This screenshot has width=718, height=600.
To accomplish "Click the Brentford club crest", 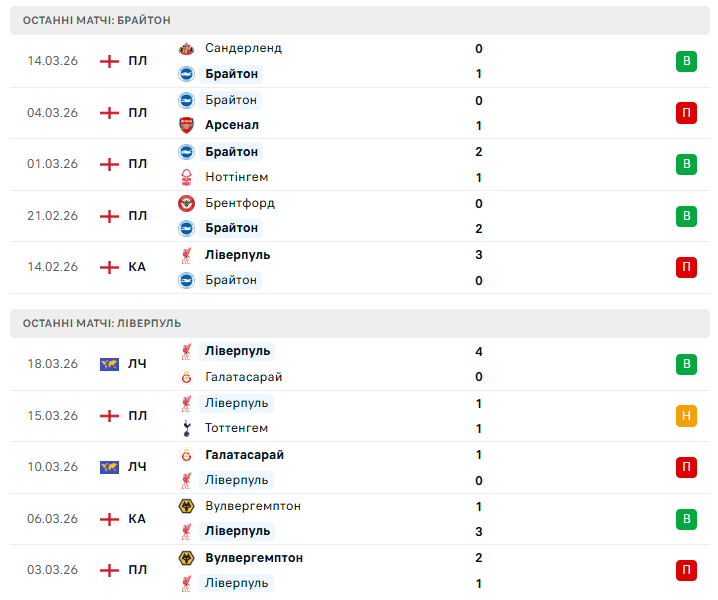I will click(x=186, y=203).
